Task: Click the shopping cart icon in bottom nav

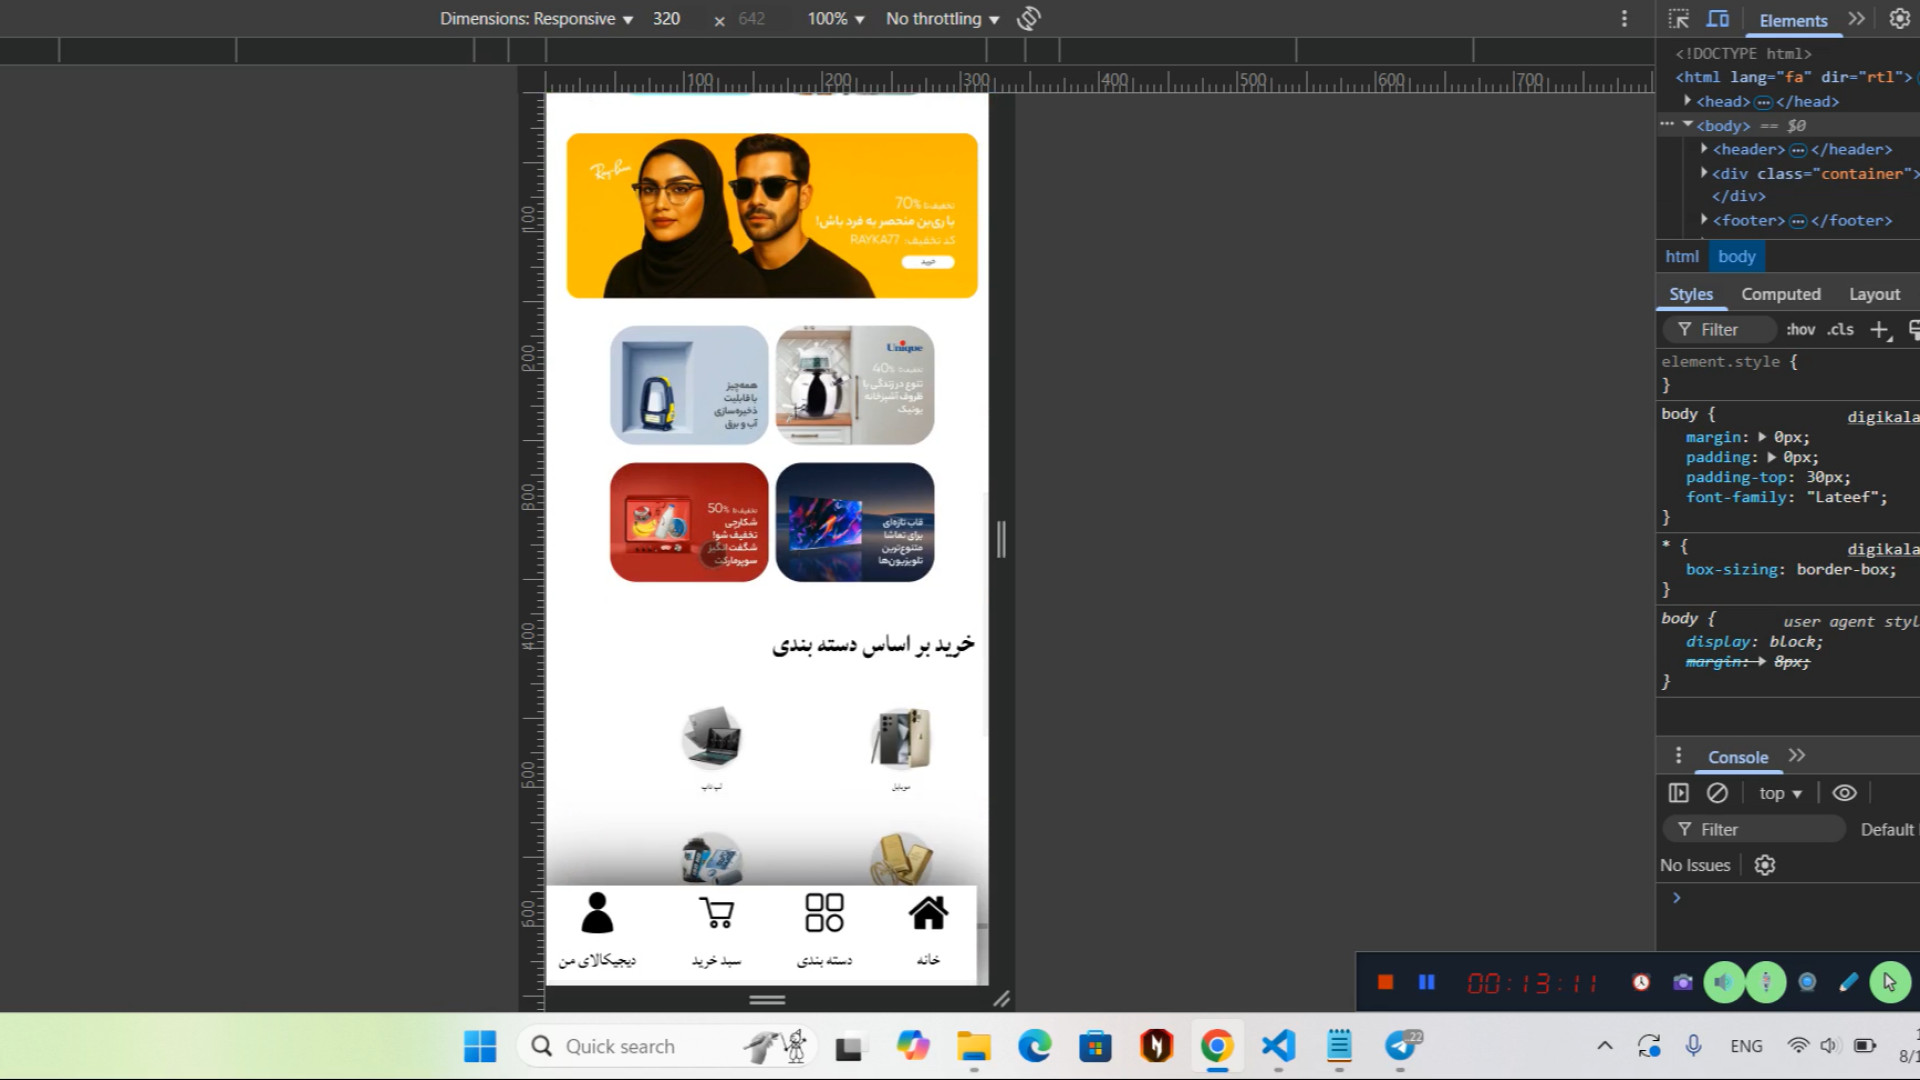Action: click(716, 914)
